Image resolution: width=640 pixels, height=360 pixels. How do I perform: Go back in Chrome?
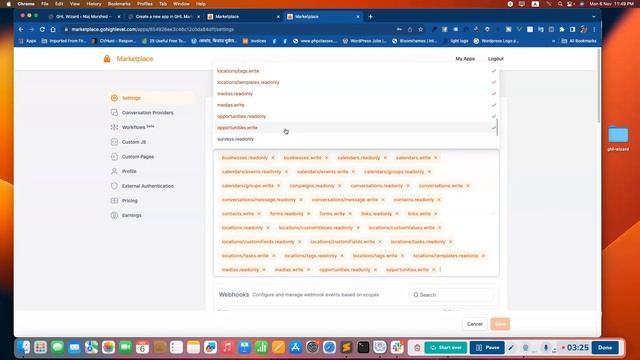coord(21,29)
